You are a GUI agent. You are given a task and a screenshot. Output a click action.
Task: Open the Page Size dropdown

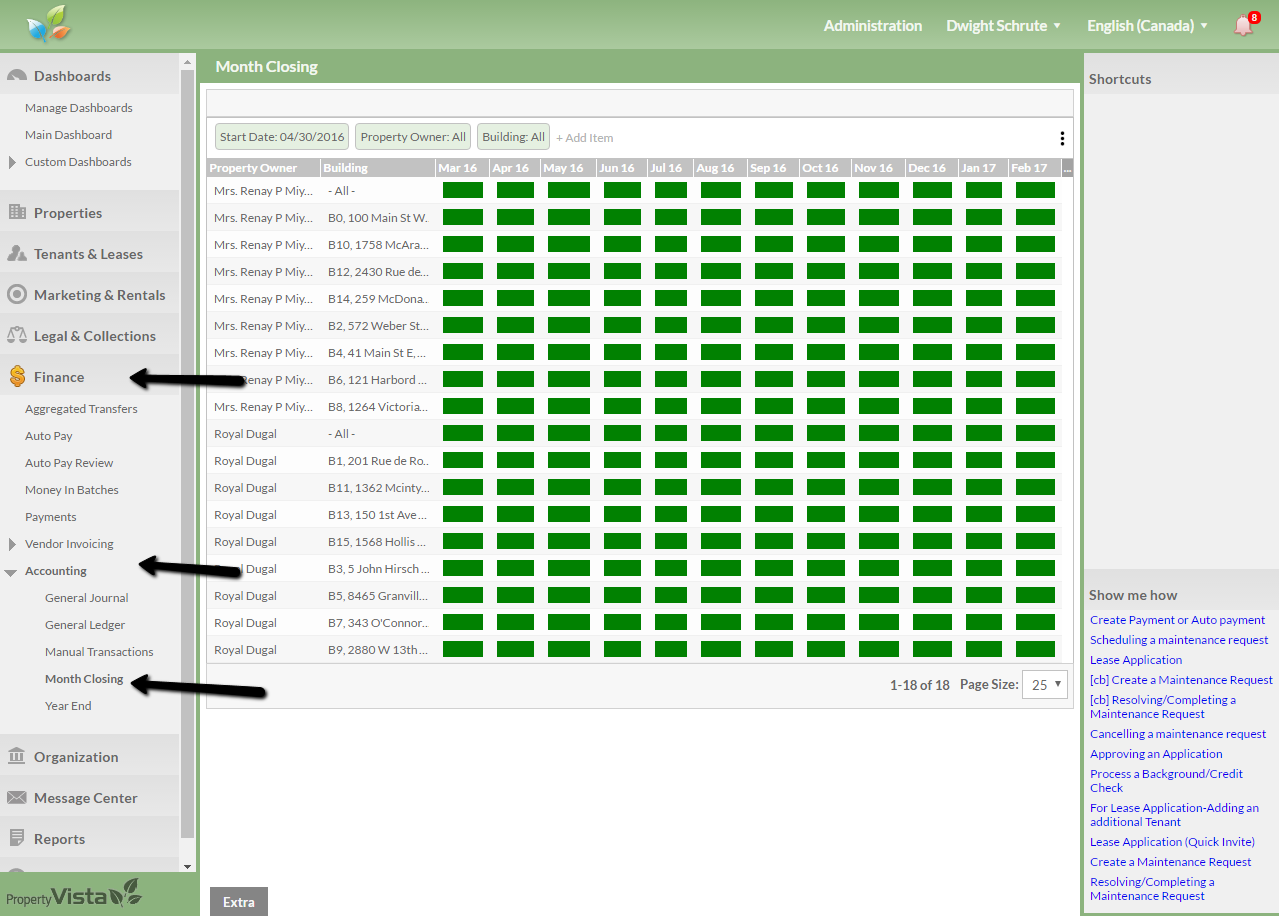click(1045, 685)
